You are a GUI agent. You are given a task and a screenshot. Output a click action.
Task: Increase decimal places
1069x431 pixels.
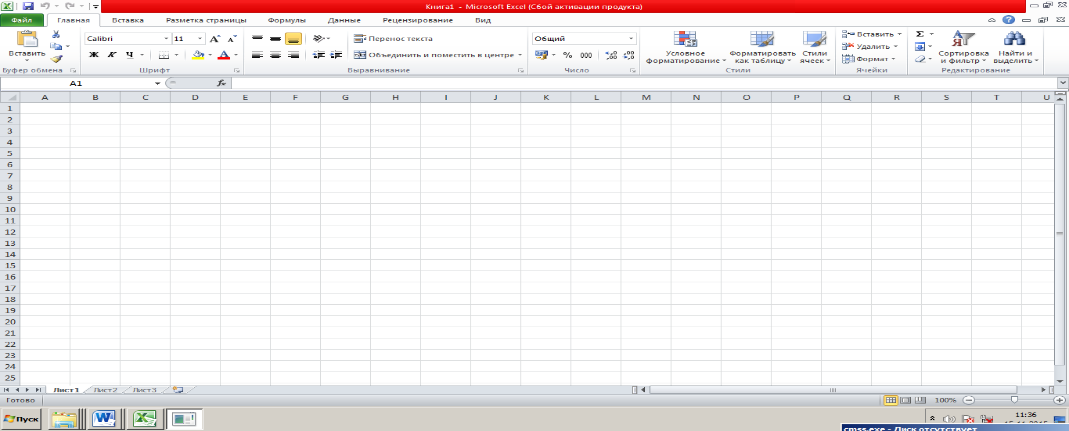click(611, 55)
